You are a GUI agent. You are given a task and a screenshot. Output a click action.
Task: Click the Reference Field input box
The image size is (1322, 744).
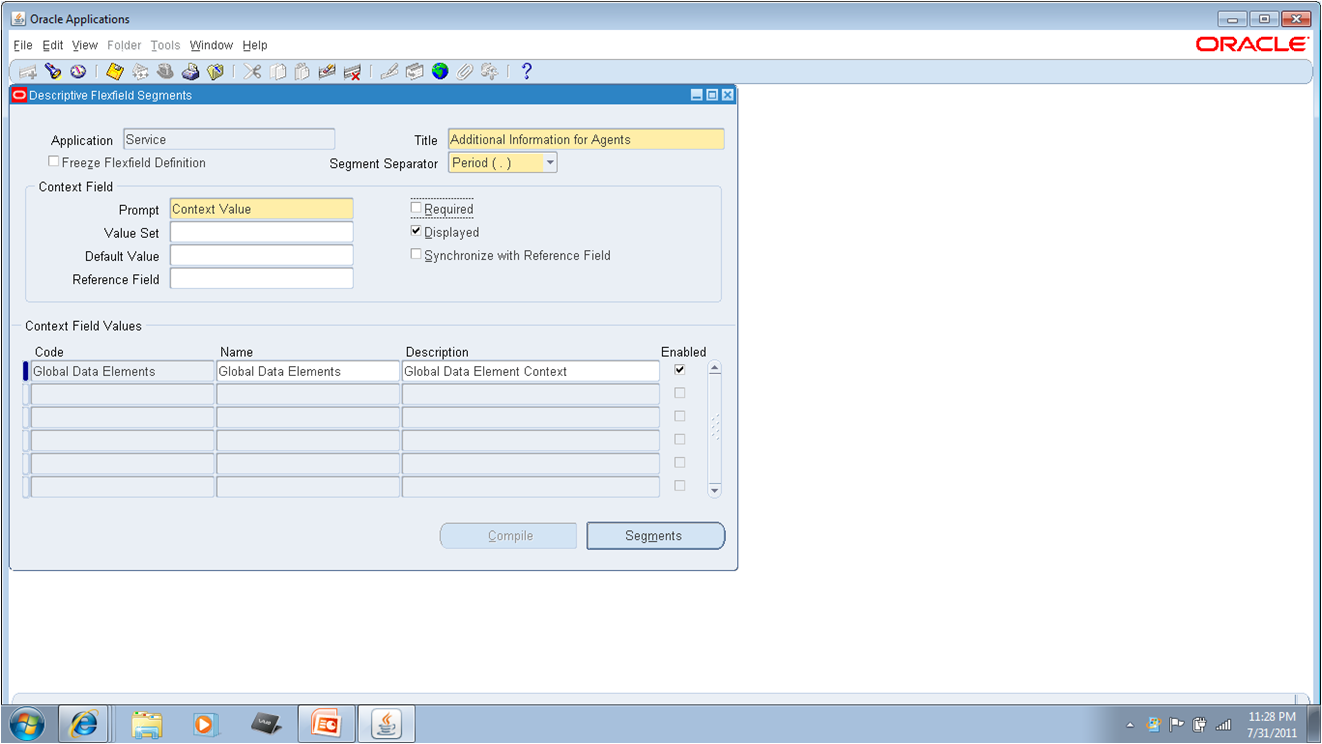click(x=262, y=279)
